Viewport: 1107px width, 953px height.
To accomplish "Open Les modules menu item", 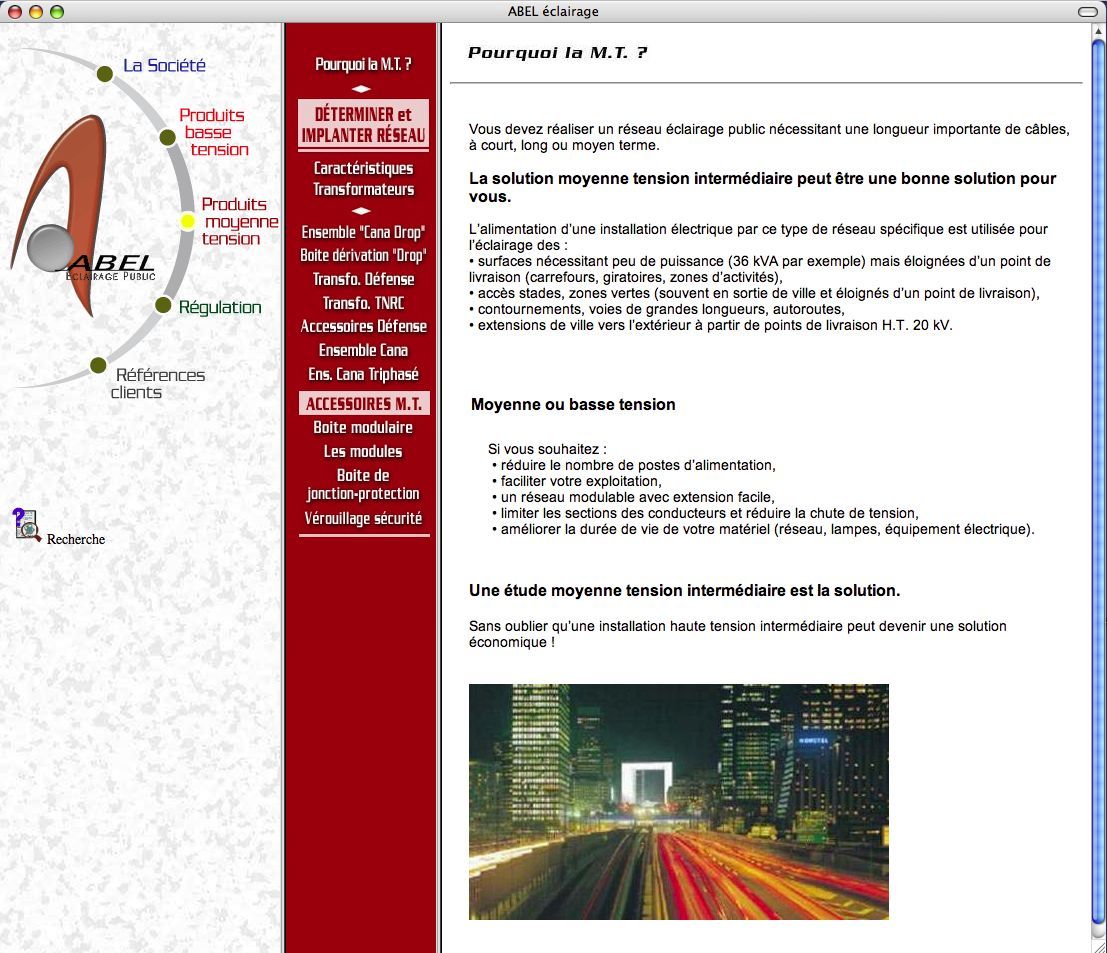I will point(363,451).
